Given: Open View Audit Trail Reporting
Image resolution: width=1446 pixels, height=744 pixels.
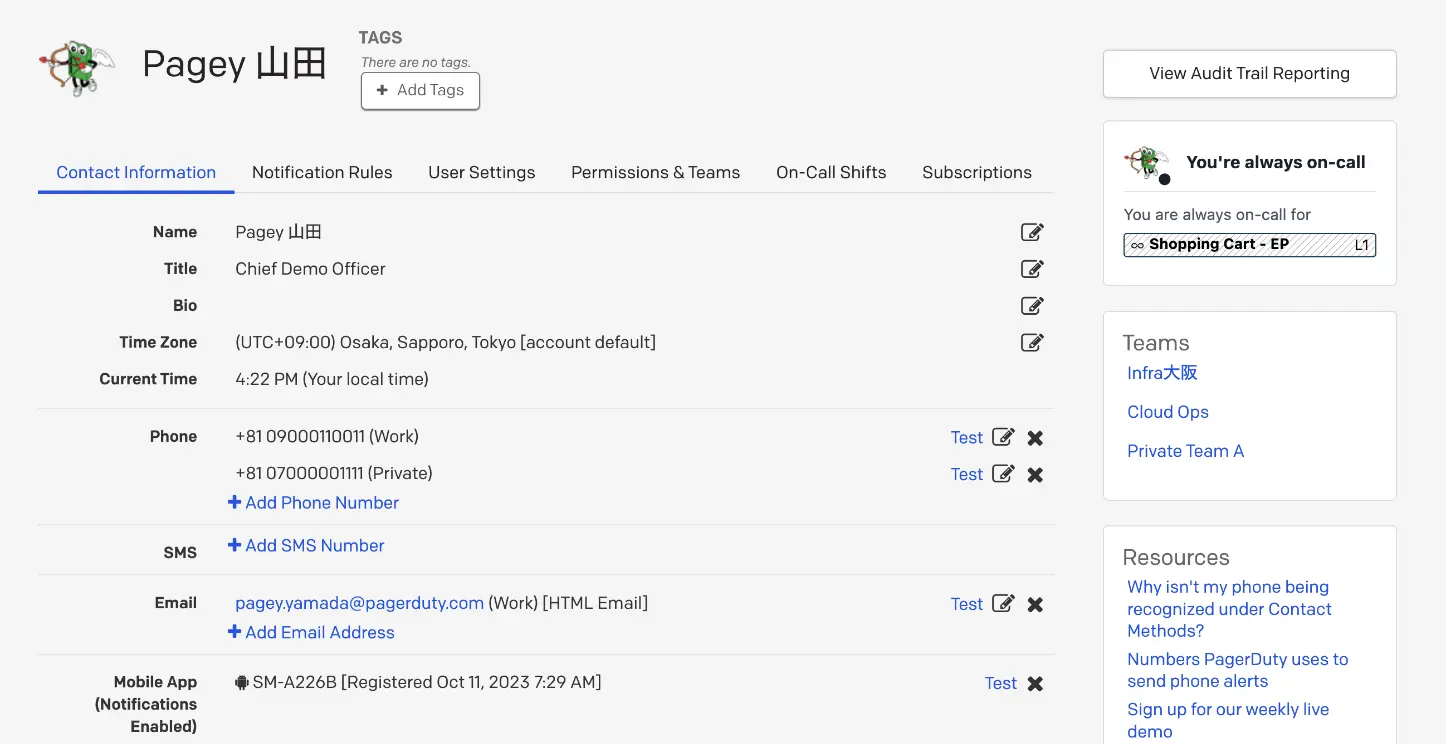Looking at the screenshot, I should pos(1249,73).
